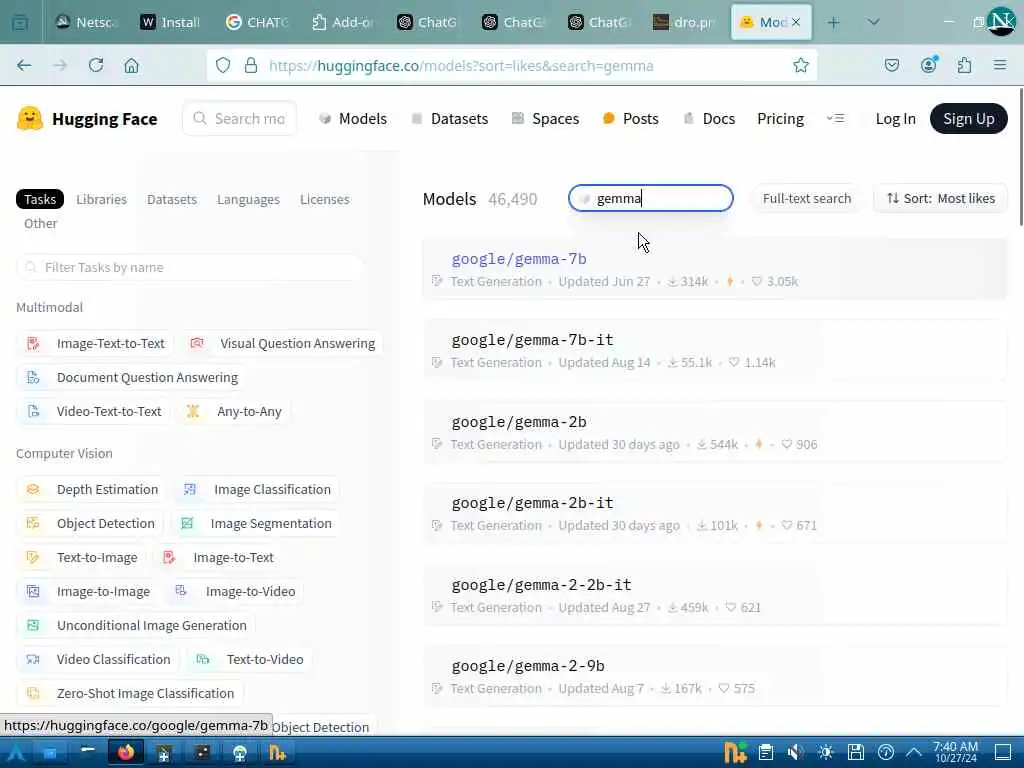Select the Visual Question Answering task filter
The height and width of the screenshot is (768, 1024).
(283, 344)
